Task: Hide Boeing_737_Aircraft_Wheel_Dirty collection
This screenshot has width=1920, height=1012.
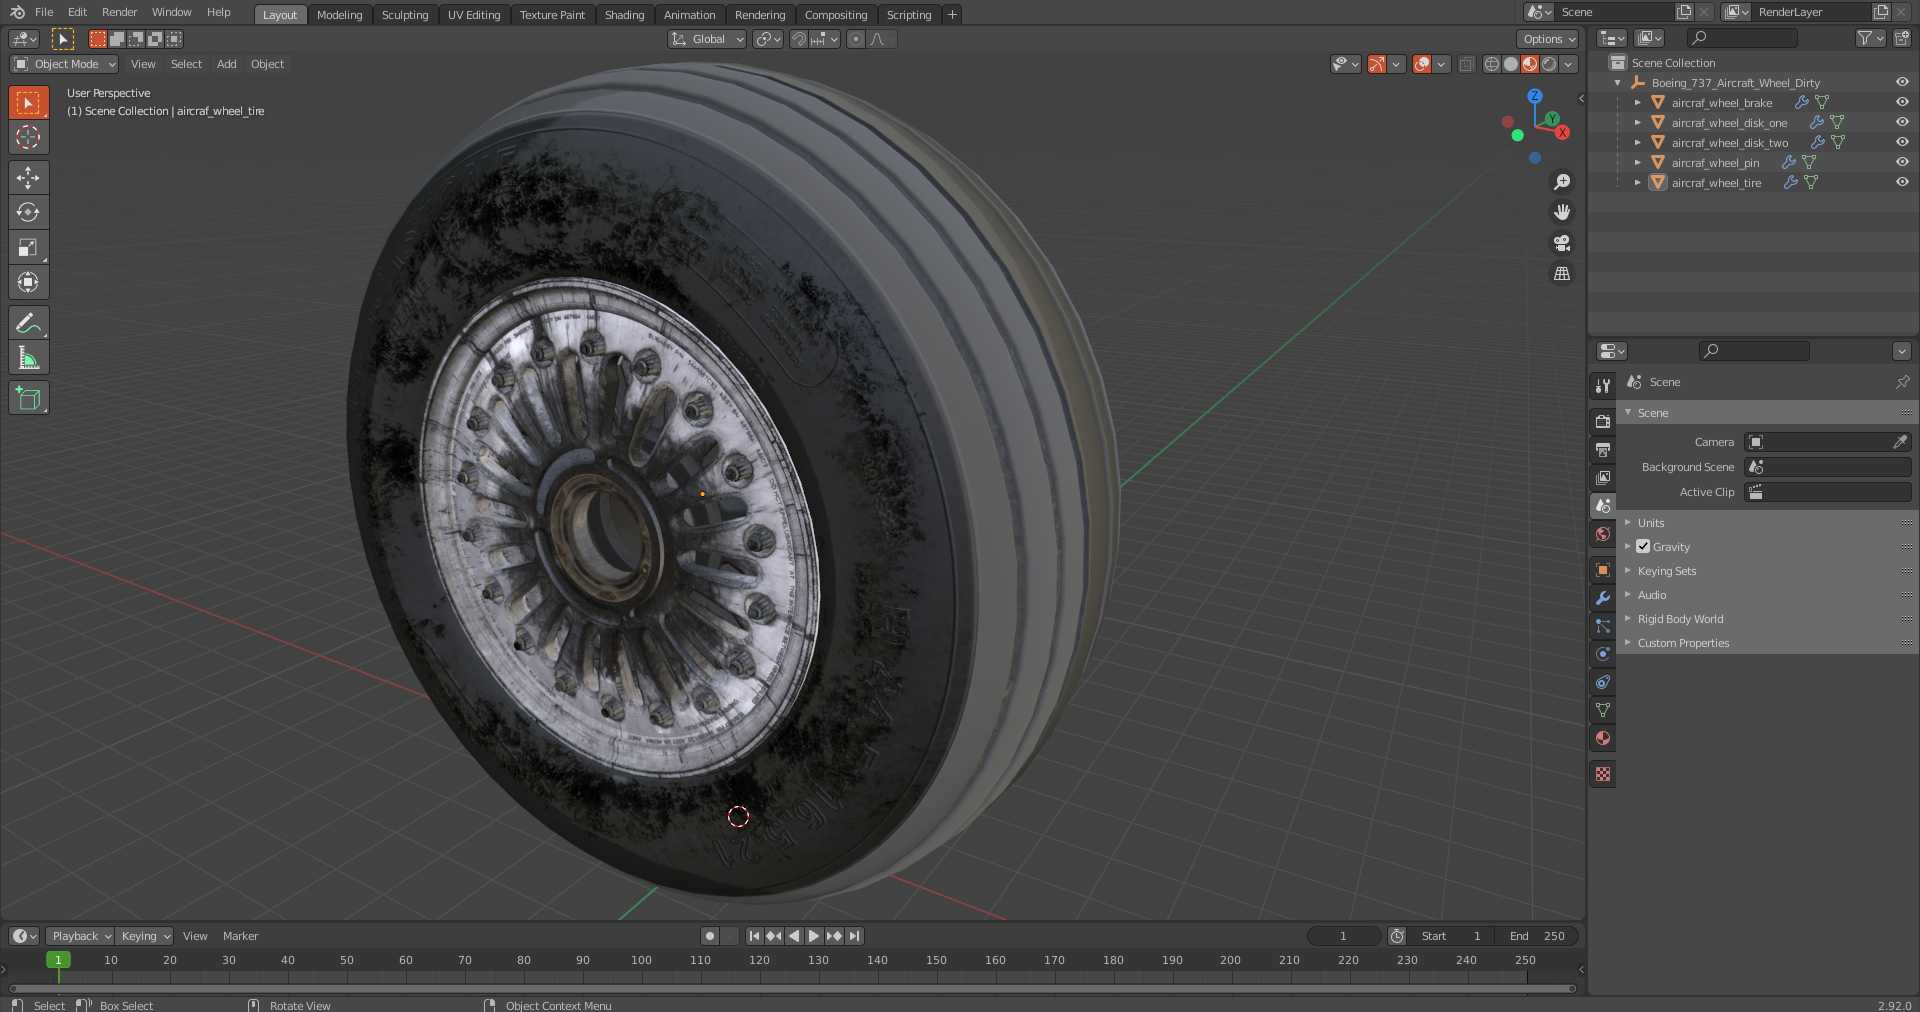Action: 1902,82
